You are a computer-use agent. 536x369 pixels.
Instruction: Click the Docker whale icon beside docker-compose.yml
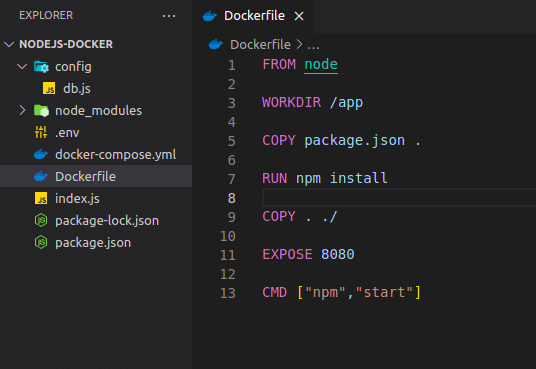tap(41, 155)
